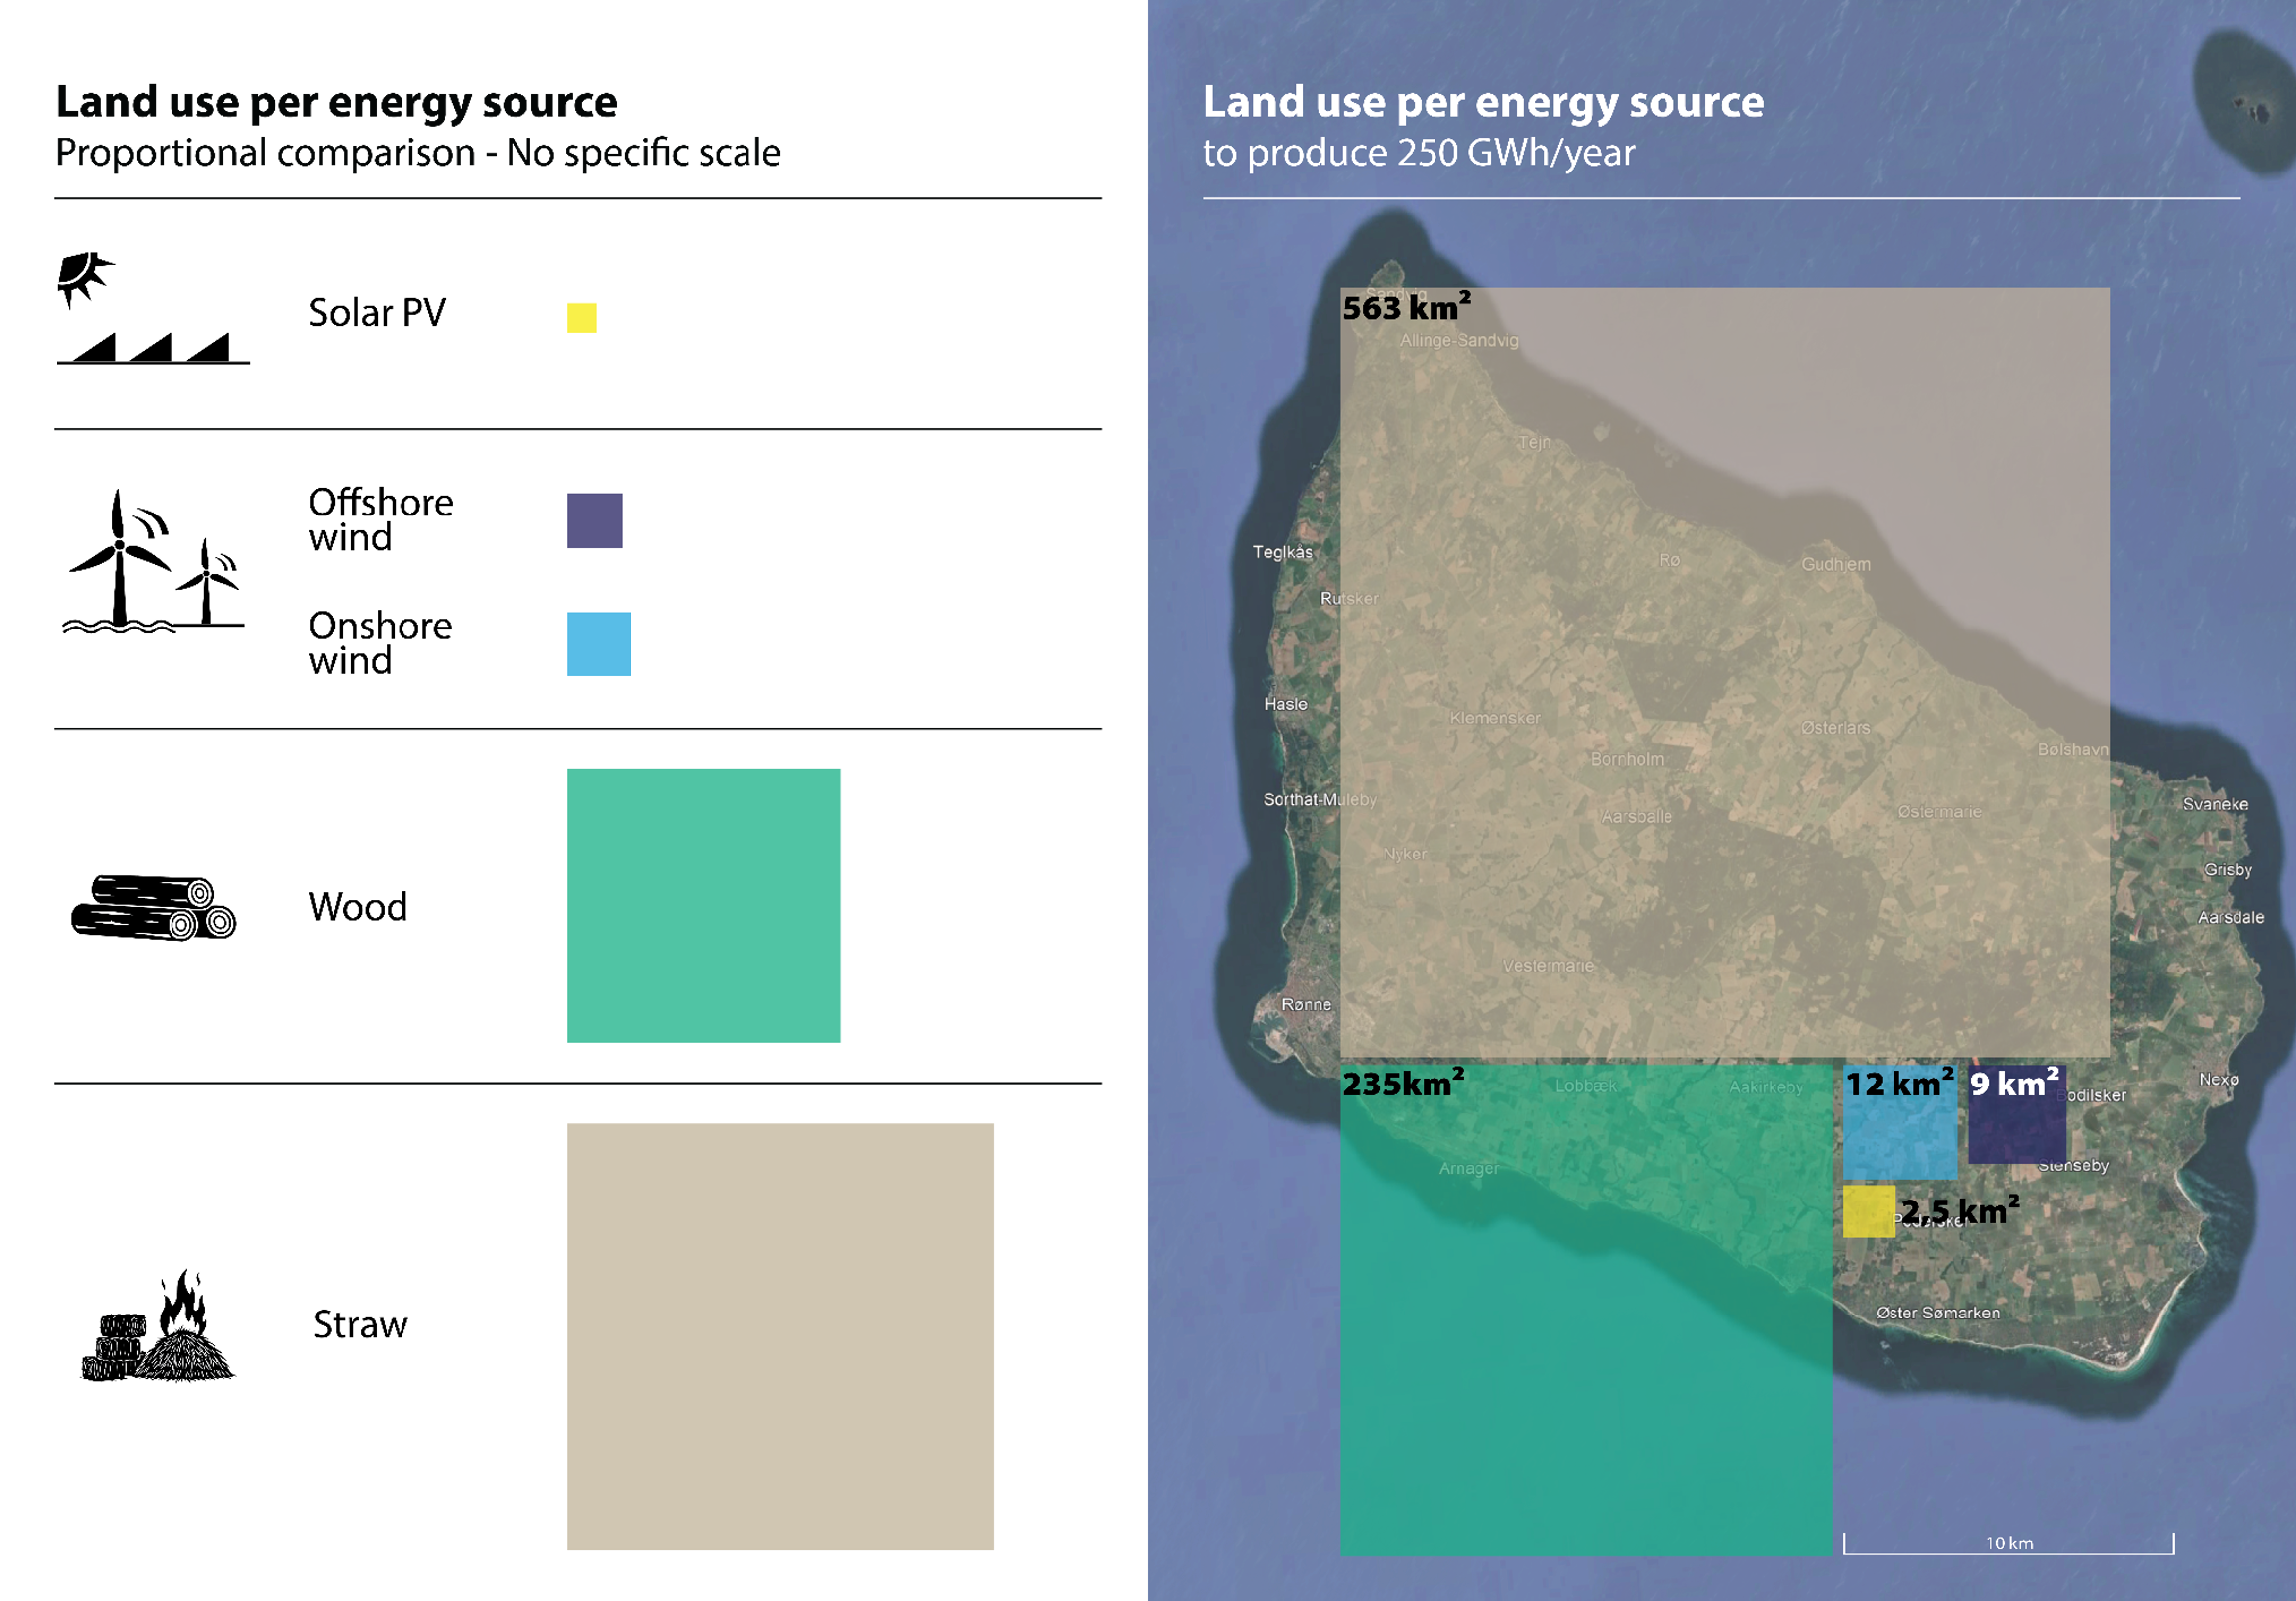This screenshot has height=1601, width=2296.
Task: Select the burning straw bales icon
Action: [x=158, y=1326]
